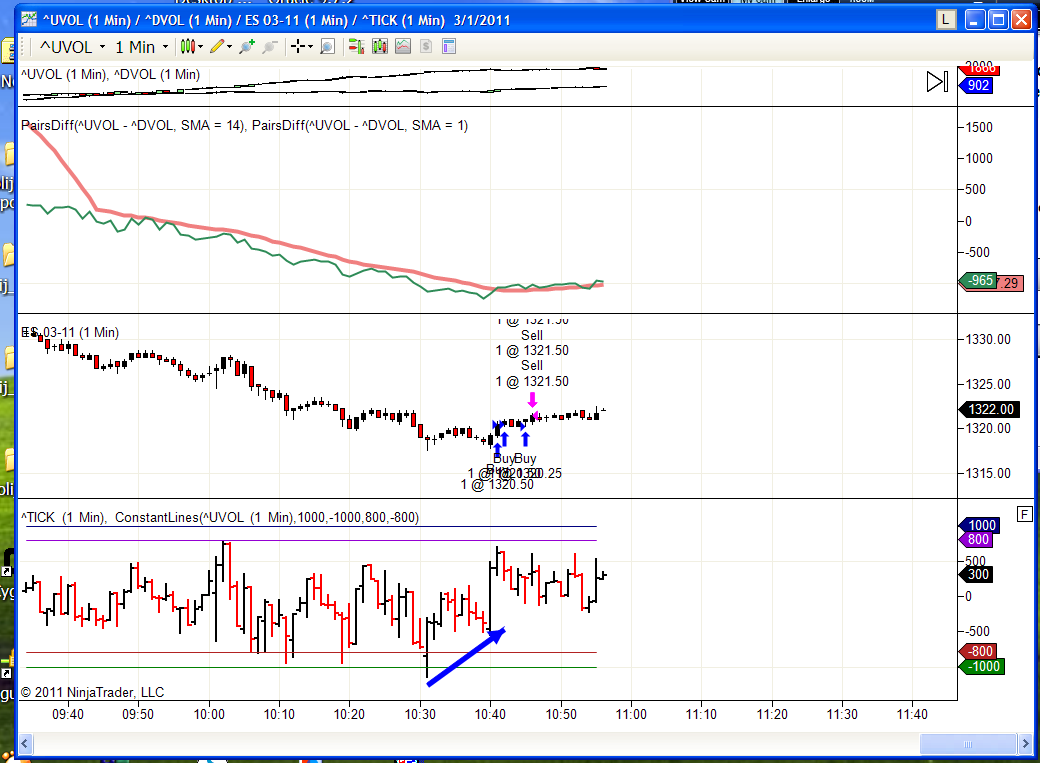
Task: Maximize the NinjaTrader chart window
Action: click(998, 20)
